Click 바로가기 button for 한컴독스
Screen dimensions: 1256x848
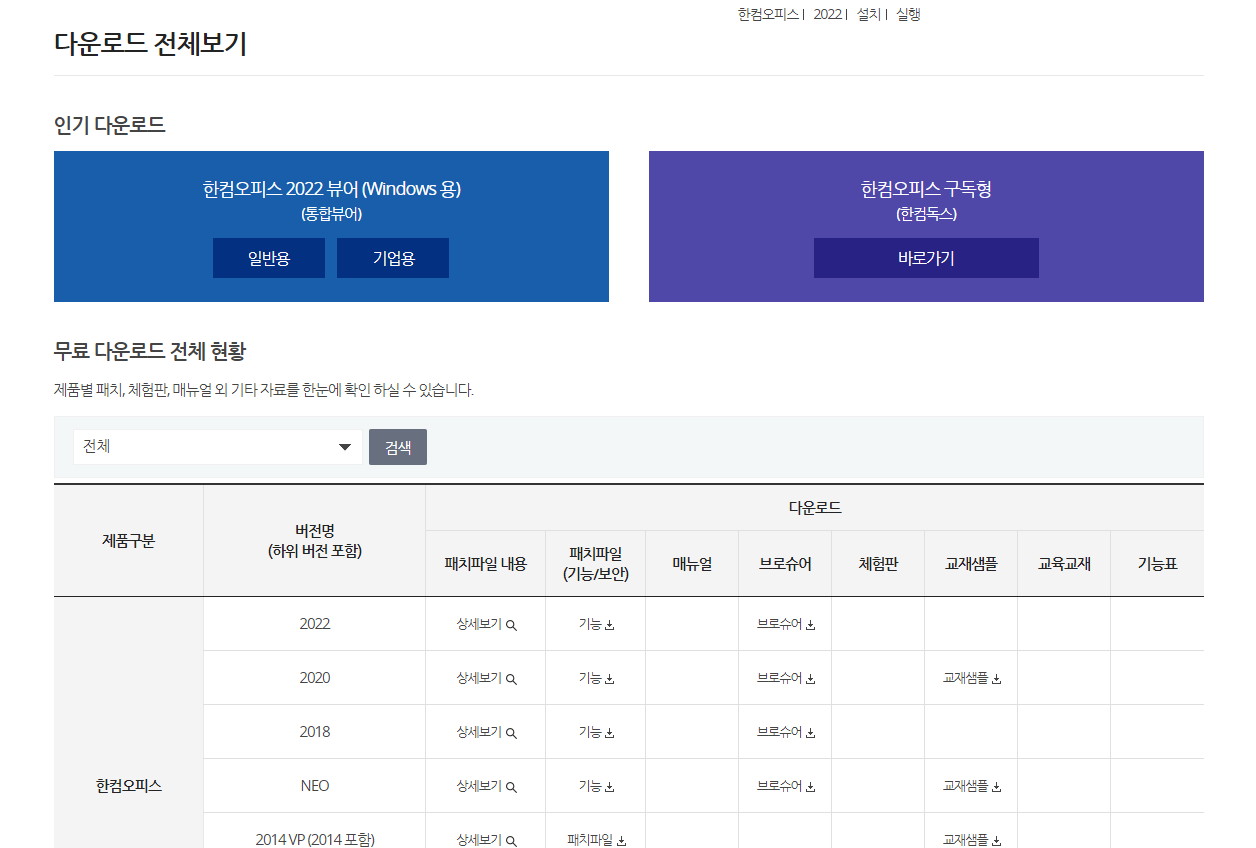coord(926,258)
